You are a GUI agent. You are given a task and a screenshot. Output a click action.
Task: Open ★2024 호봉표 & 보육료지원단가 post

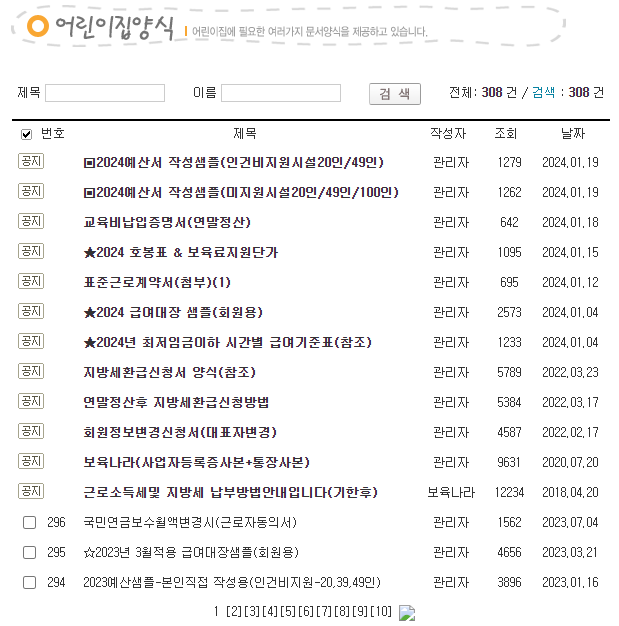pyautogui.click(x=181, y=252)
